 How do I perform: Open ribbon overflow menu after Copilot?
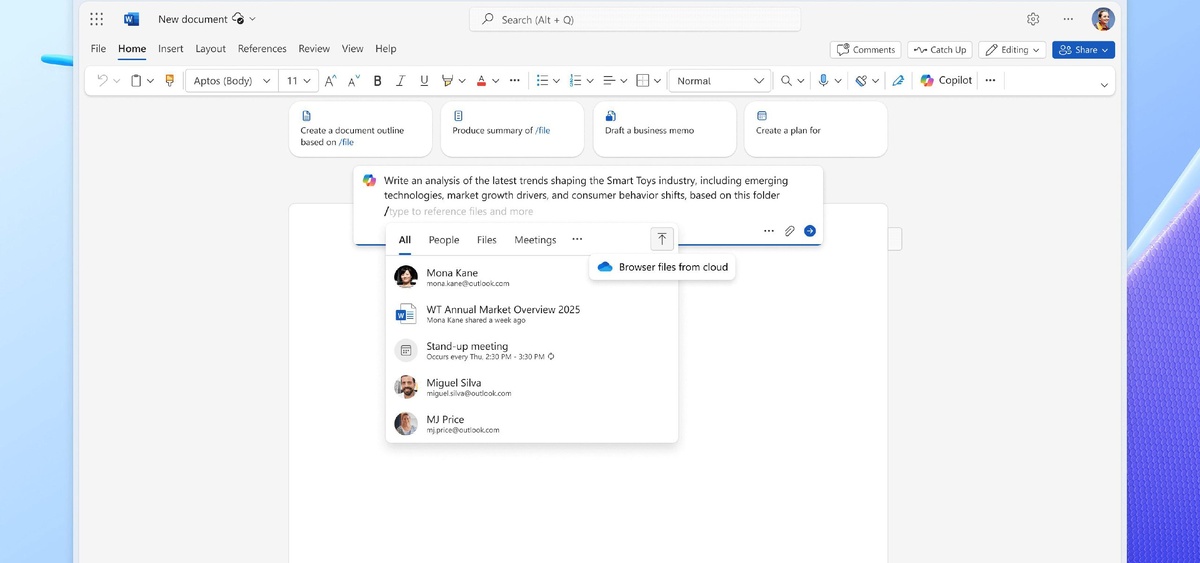click(990, 81)
